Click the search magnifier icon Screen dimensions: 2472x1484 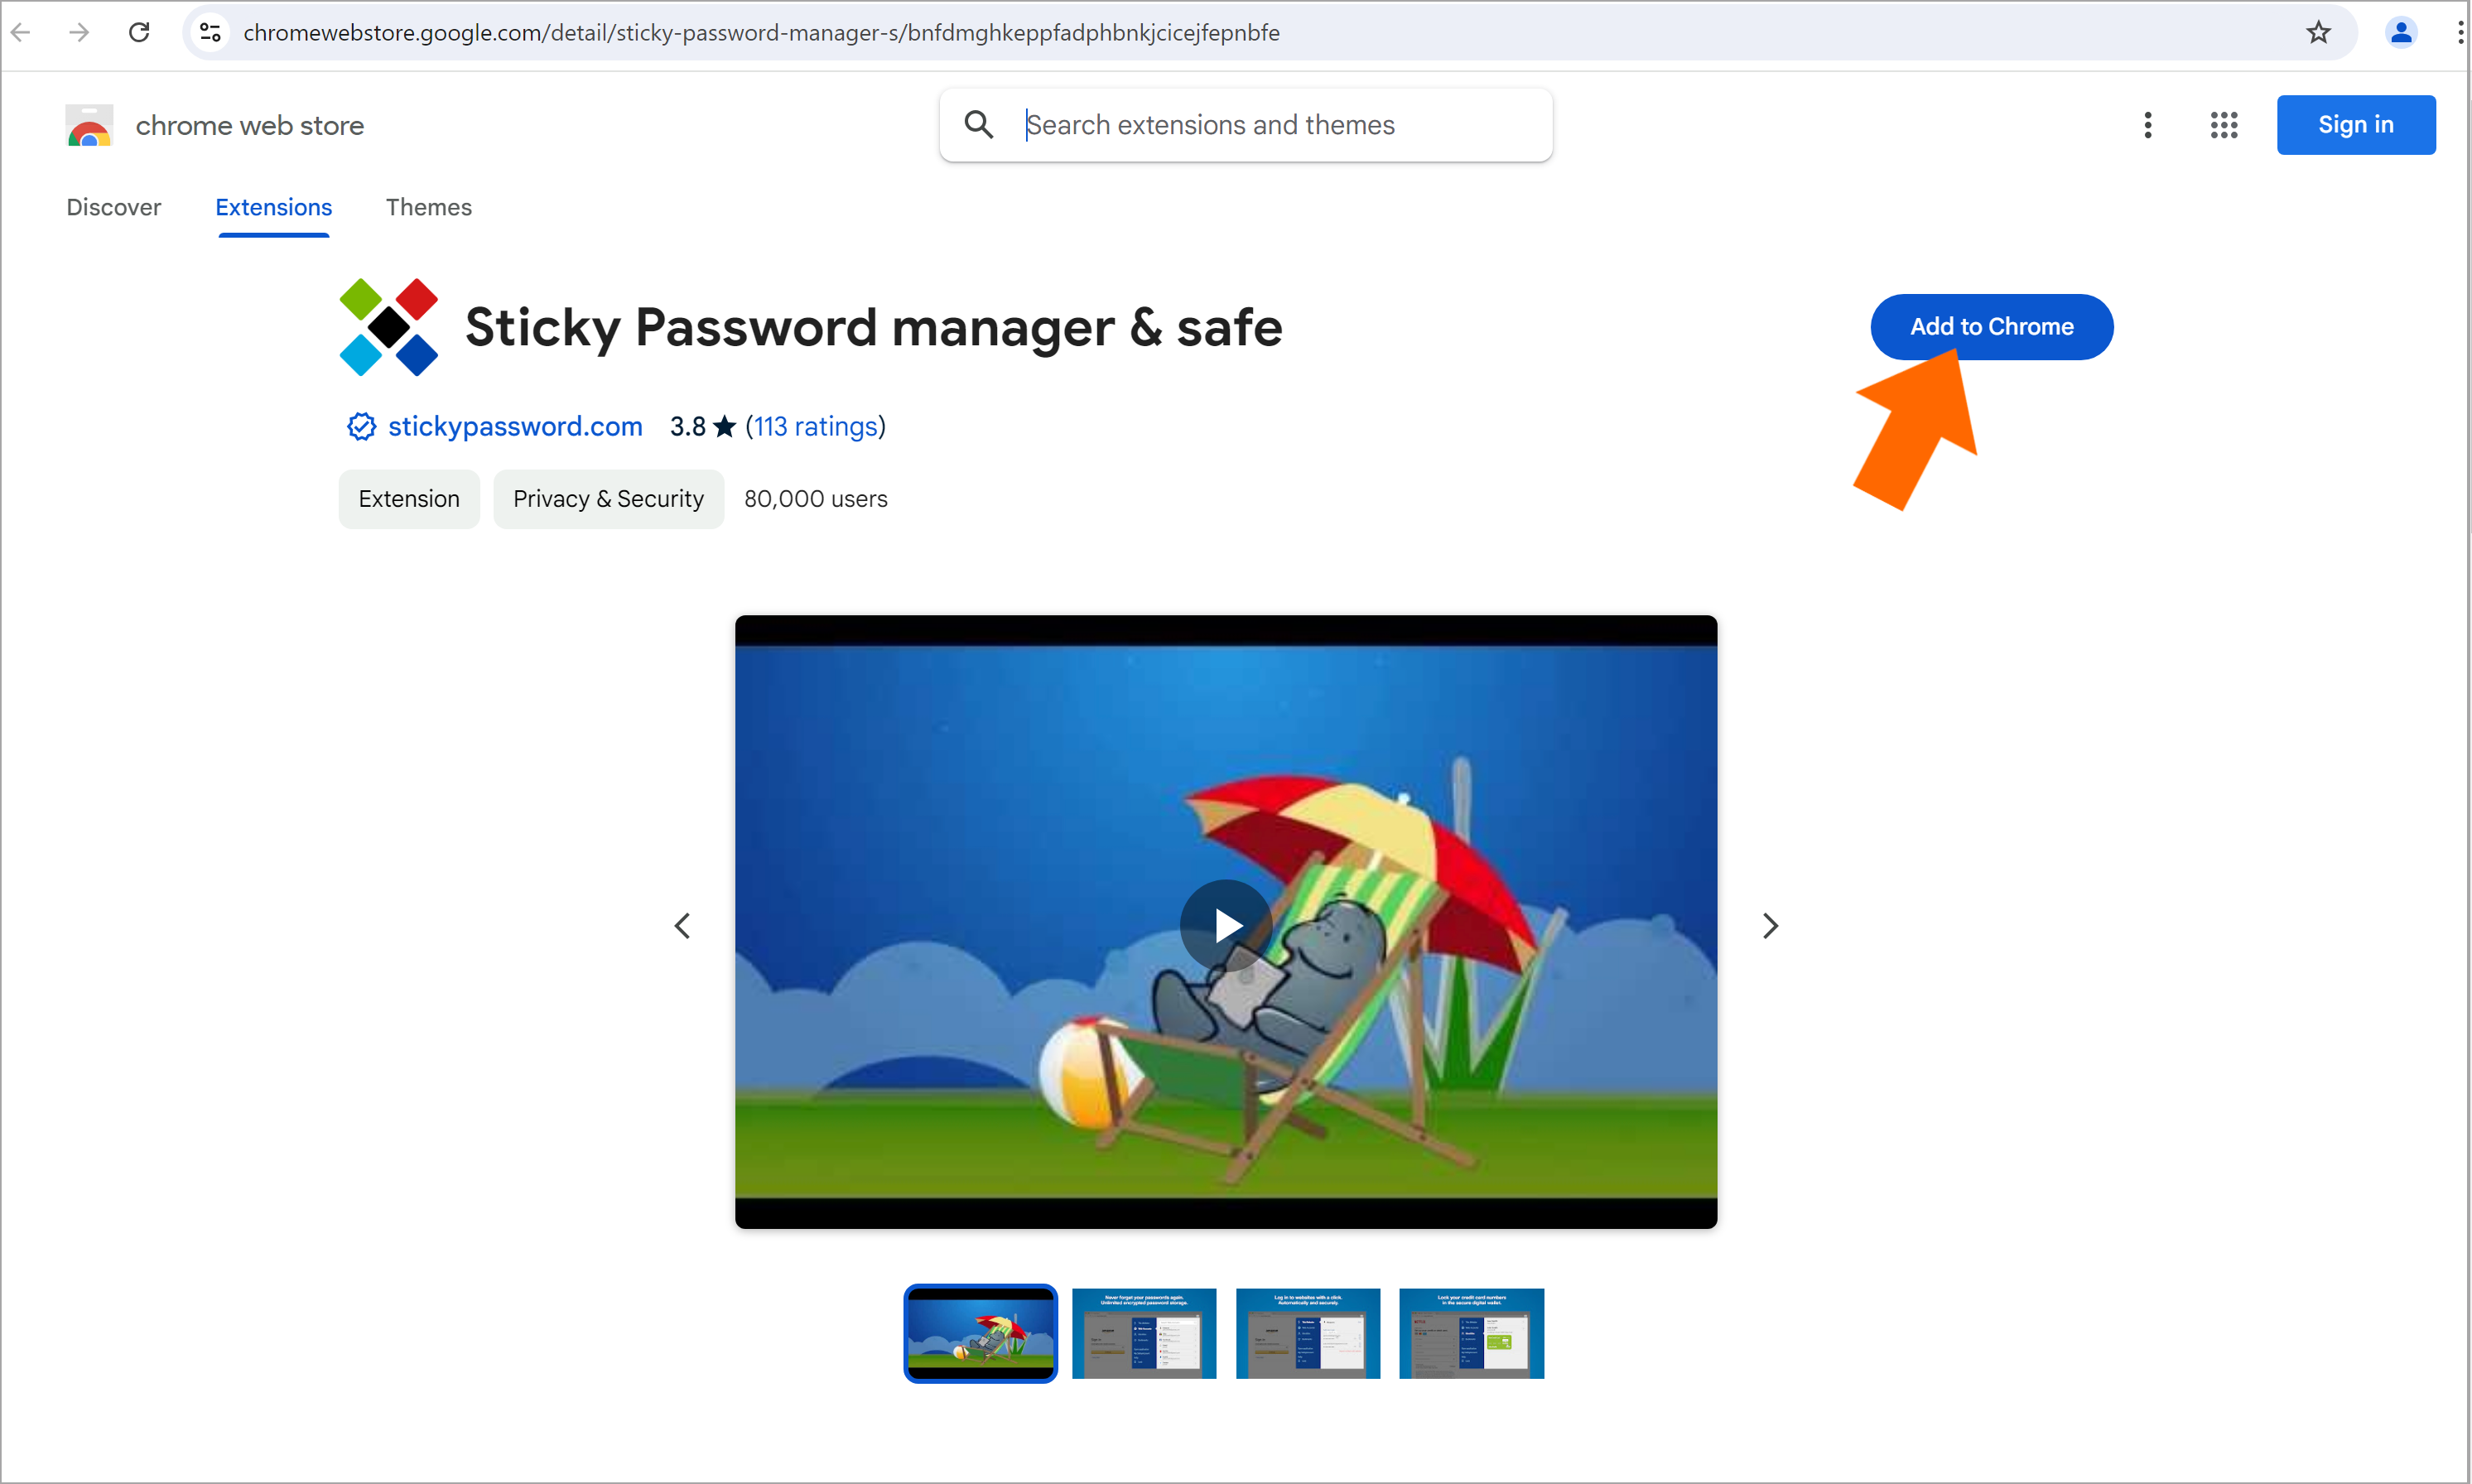click(x=978, y=125)
